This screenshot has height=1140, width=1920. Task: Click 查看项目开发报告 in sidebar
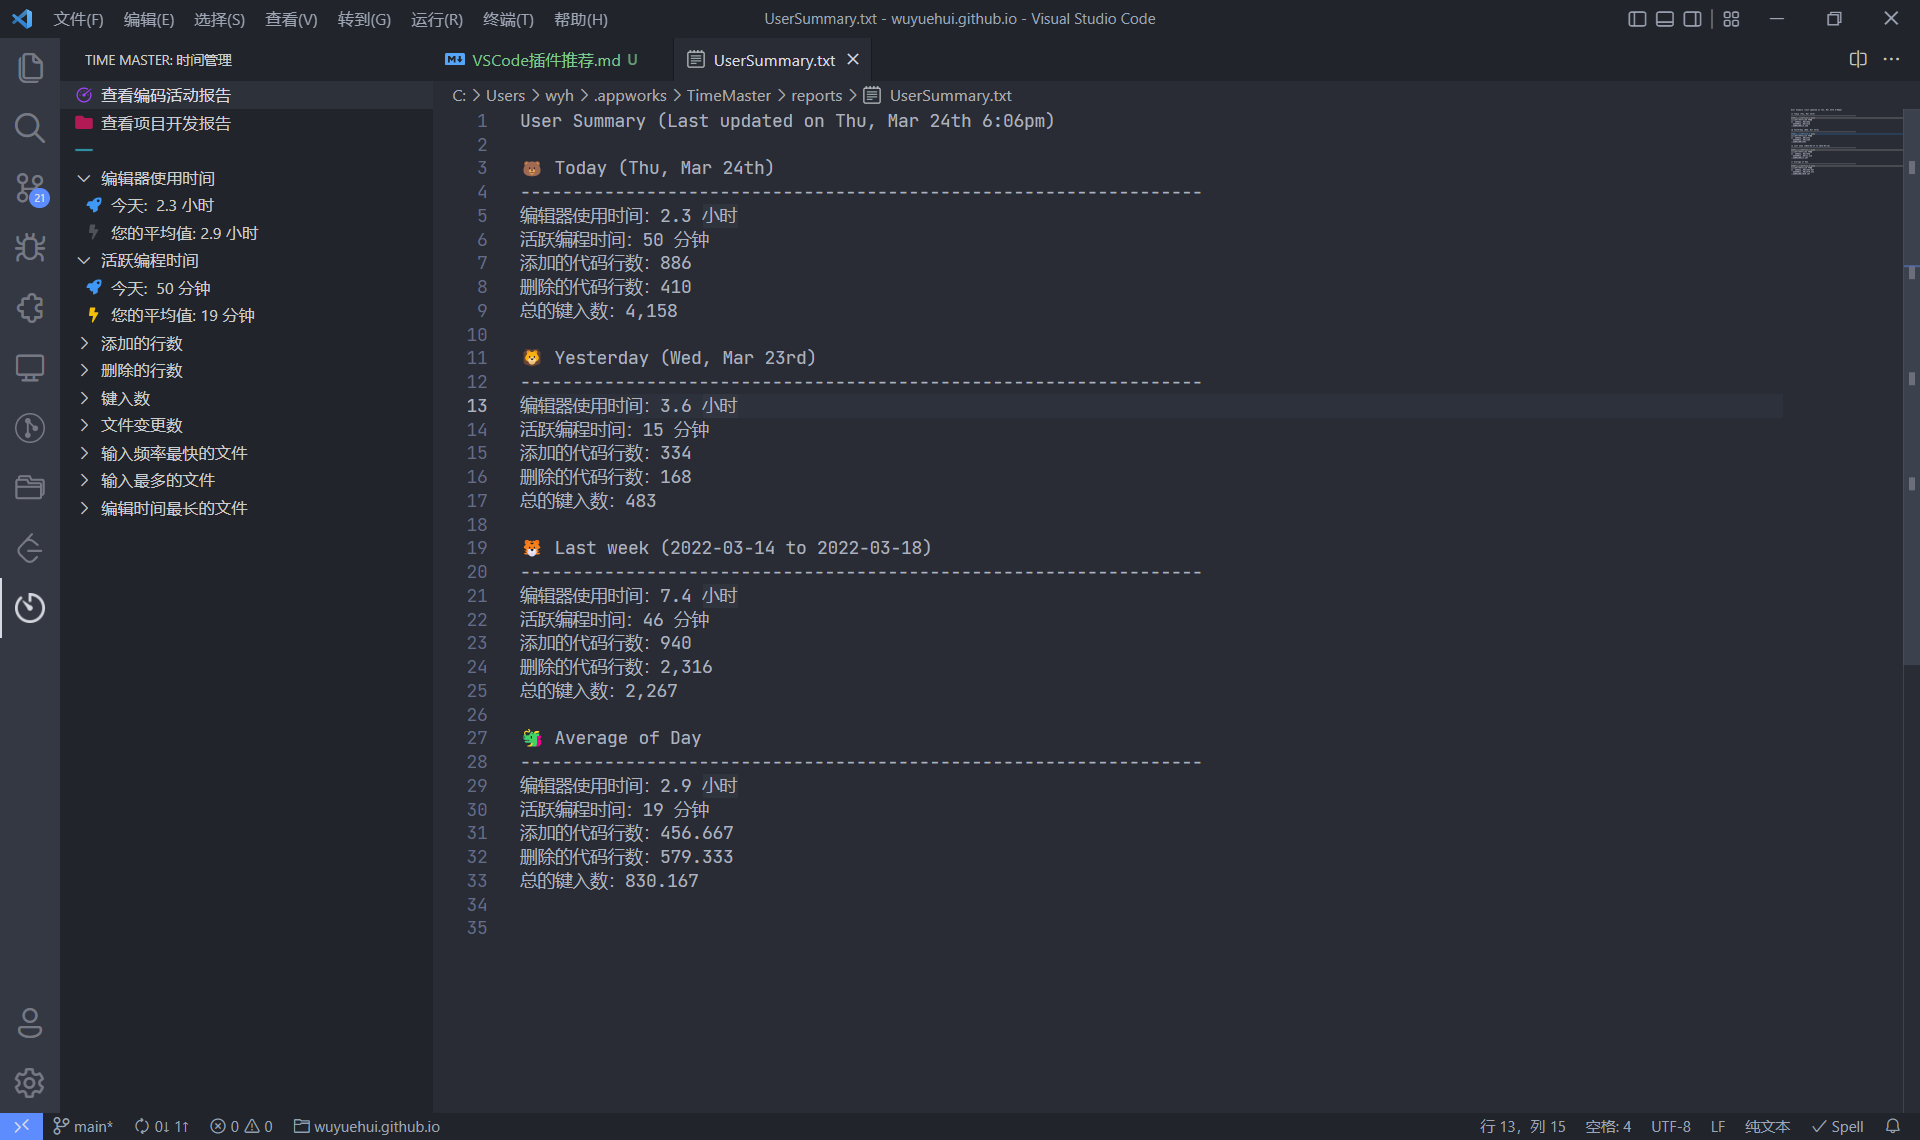click(x=166, y=123)
